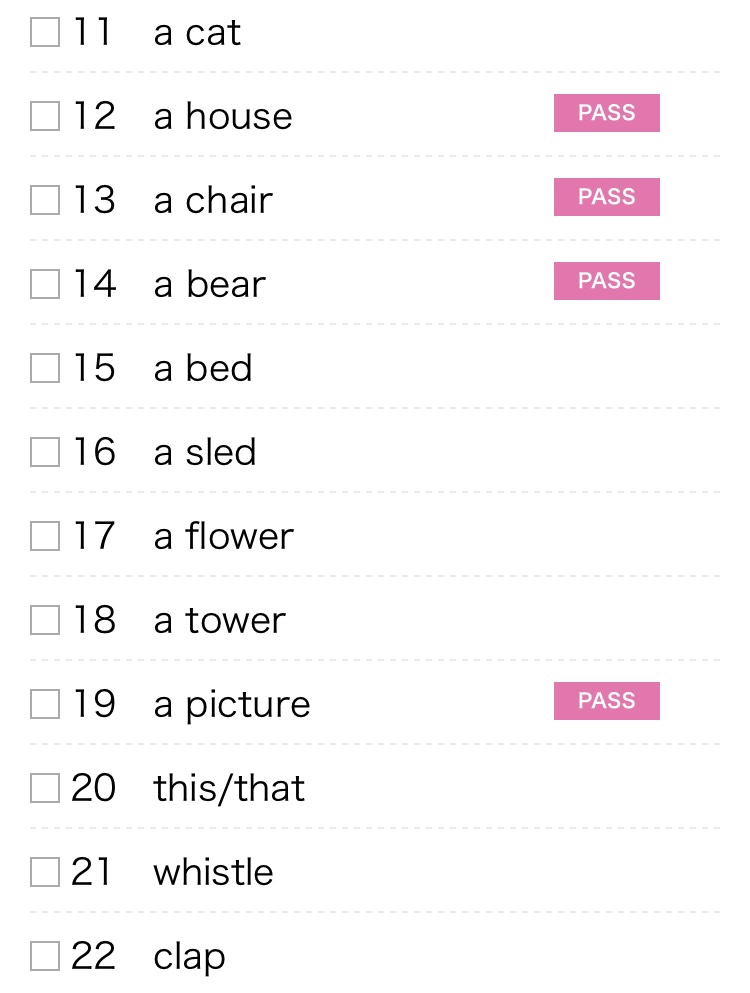The width and height of the screenshot is (750, 993).
Task: Tap the PASS badge beside a bear
Action: pos(606,281)
